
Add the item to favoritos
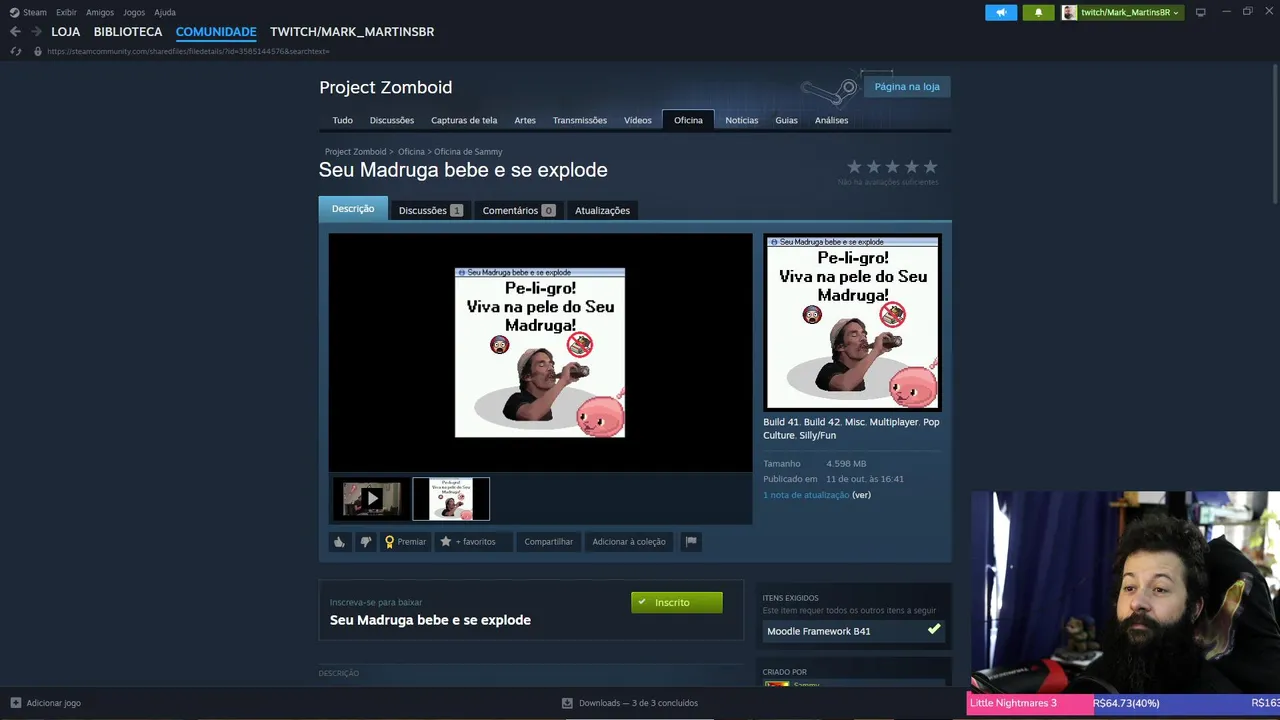point(472,542)
